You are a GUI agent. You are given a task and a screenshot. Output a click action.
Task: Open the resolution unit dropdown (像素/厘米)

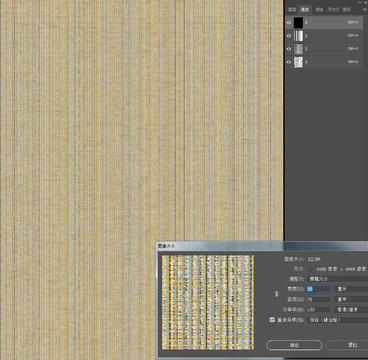tap(351, 310)
